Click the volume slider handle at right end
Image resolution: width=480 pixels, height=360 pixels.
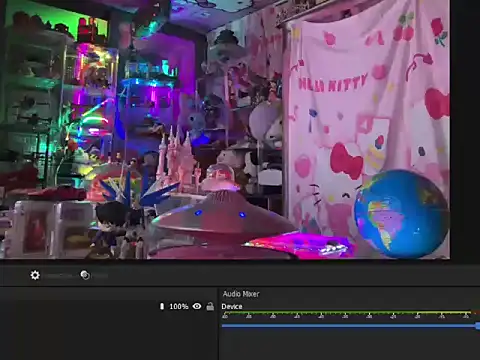pyautogui.click(x=478, y=326)
